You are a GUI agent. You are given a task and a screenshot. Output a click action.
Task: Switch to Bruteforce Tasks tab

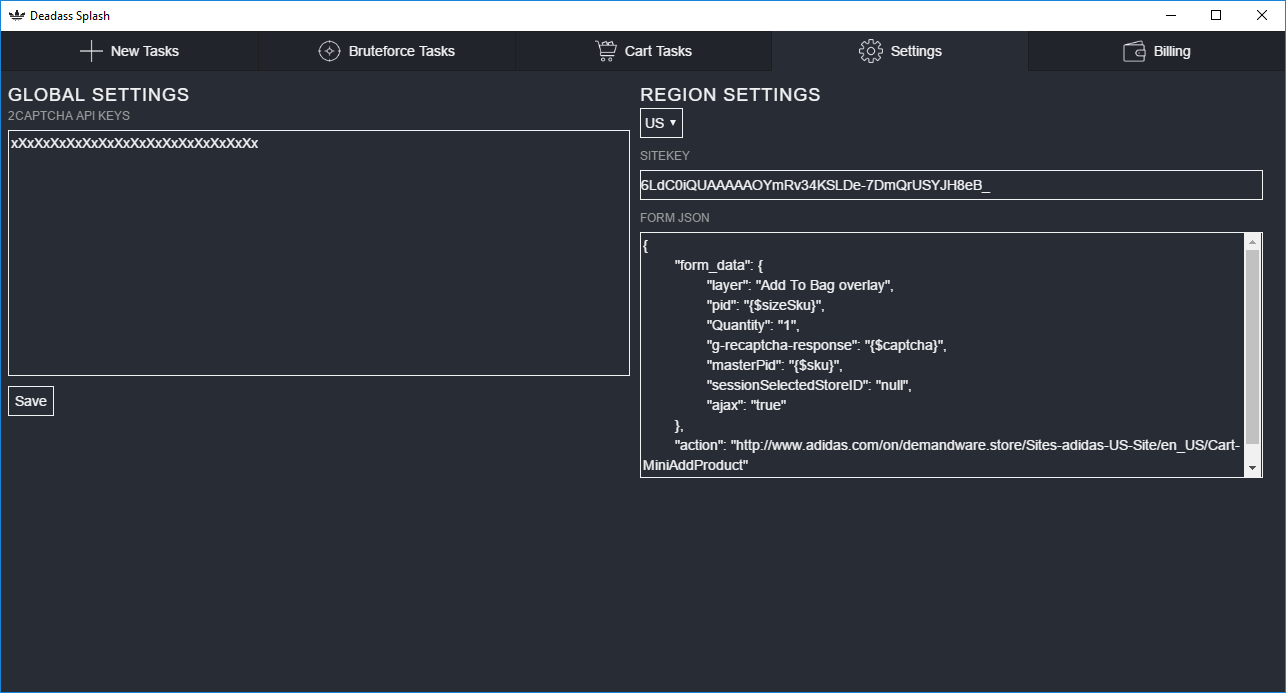pos(387,51)
